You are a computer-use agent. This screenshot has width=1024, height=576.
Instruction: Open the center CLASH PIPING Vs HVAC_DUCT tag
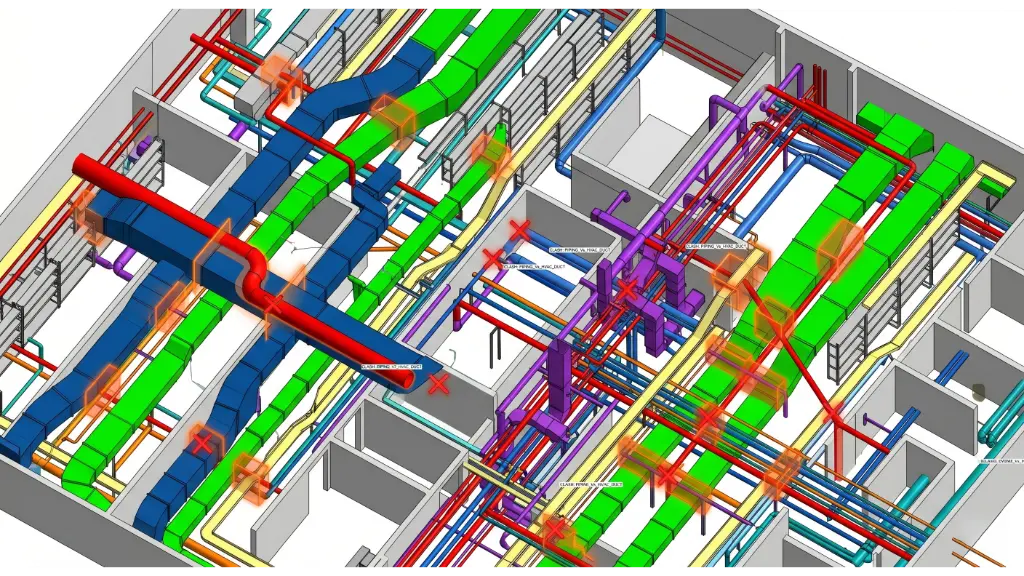581,250
